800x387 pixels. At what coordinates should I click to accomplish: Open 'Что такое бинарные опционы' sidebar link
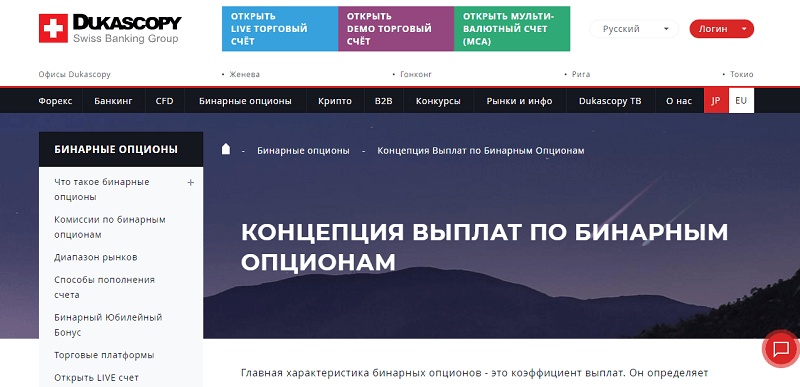[x=102, y=189]
